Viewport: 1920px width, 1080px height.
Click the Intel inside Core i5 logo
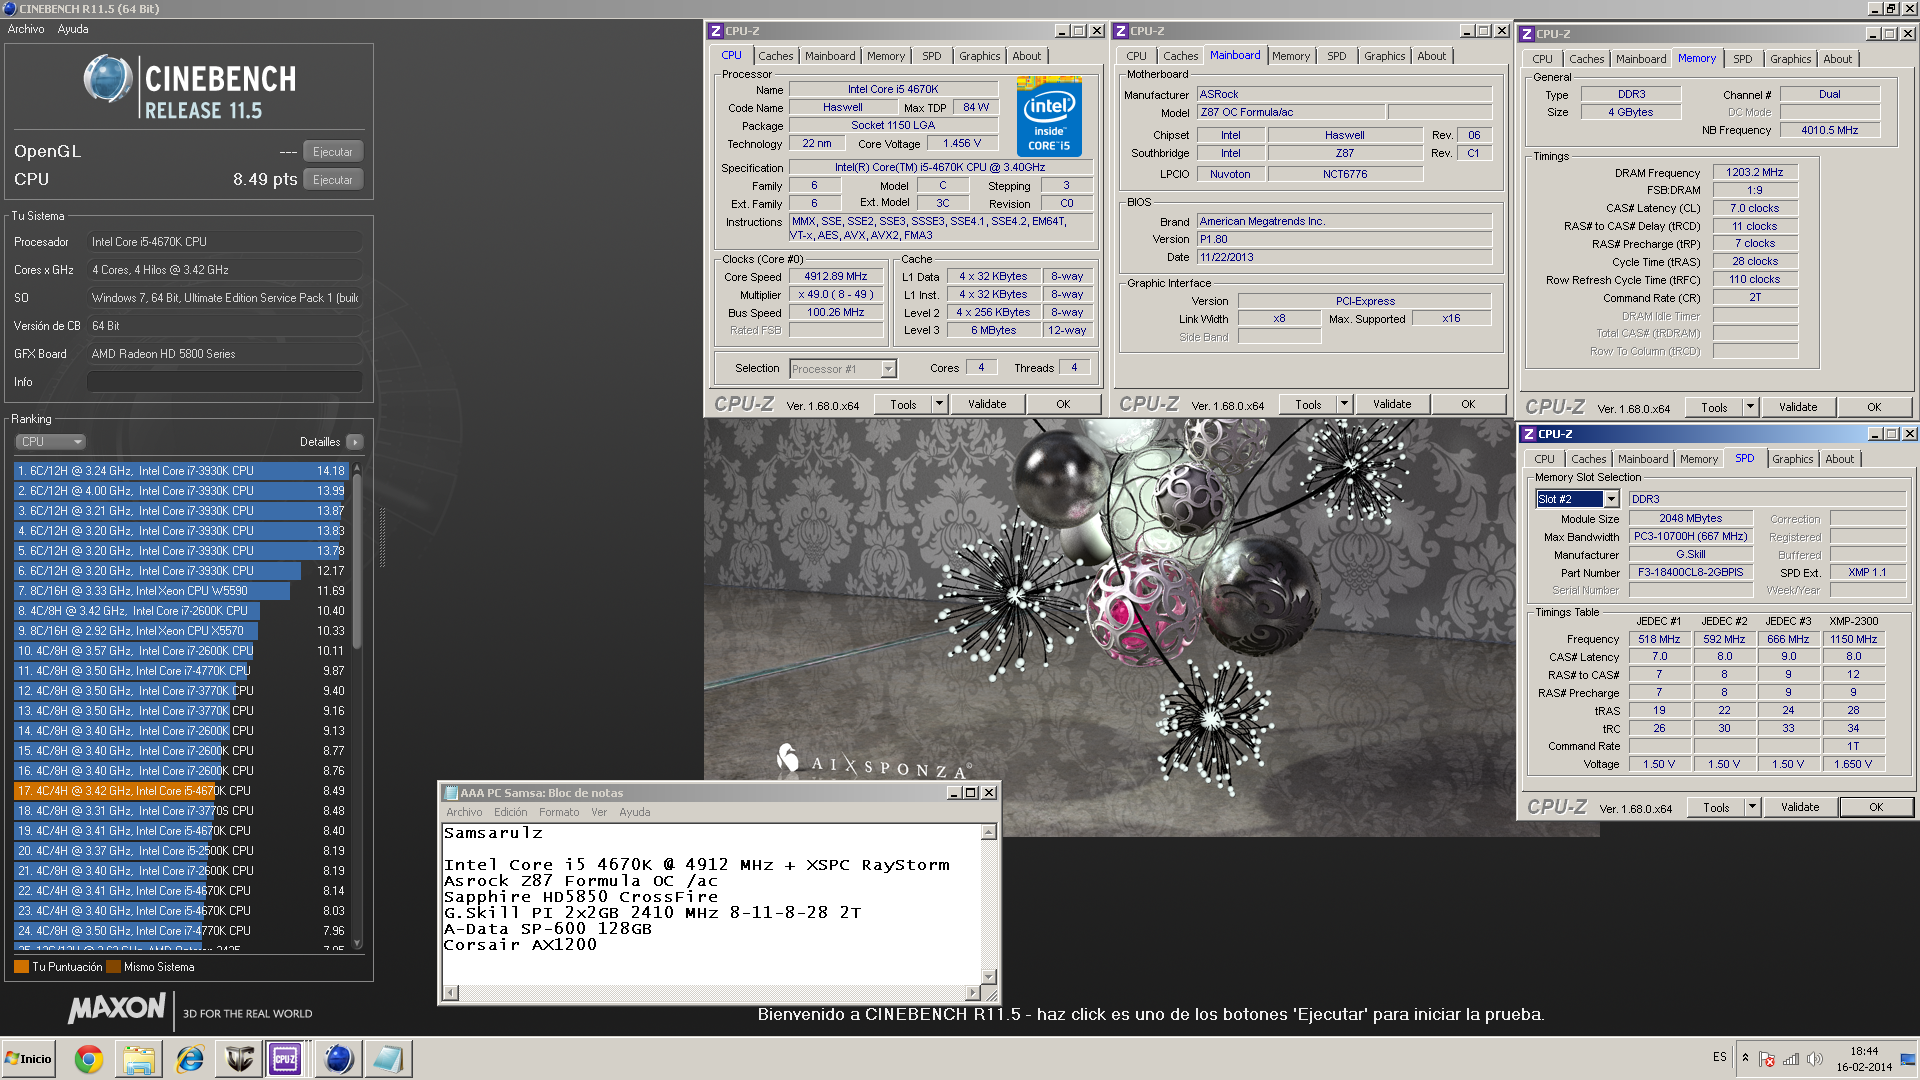coord(1049,117)
